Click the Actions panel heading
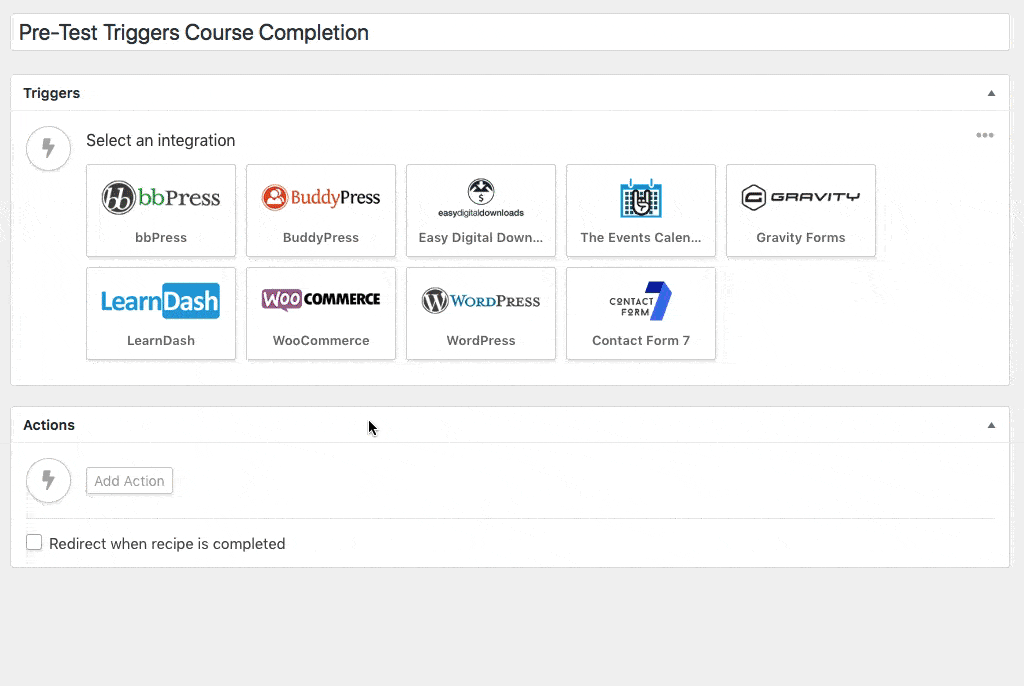 pos(49,425)
